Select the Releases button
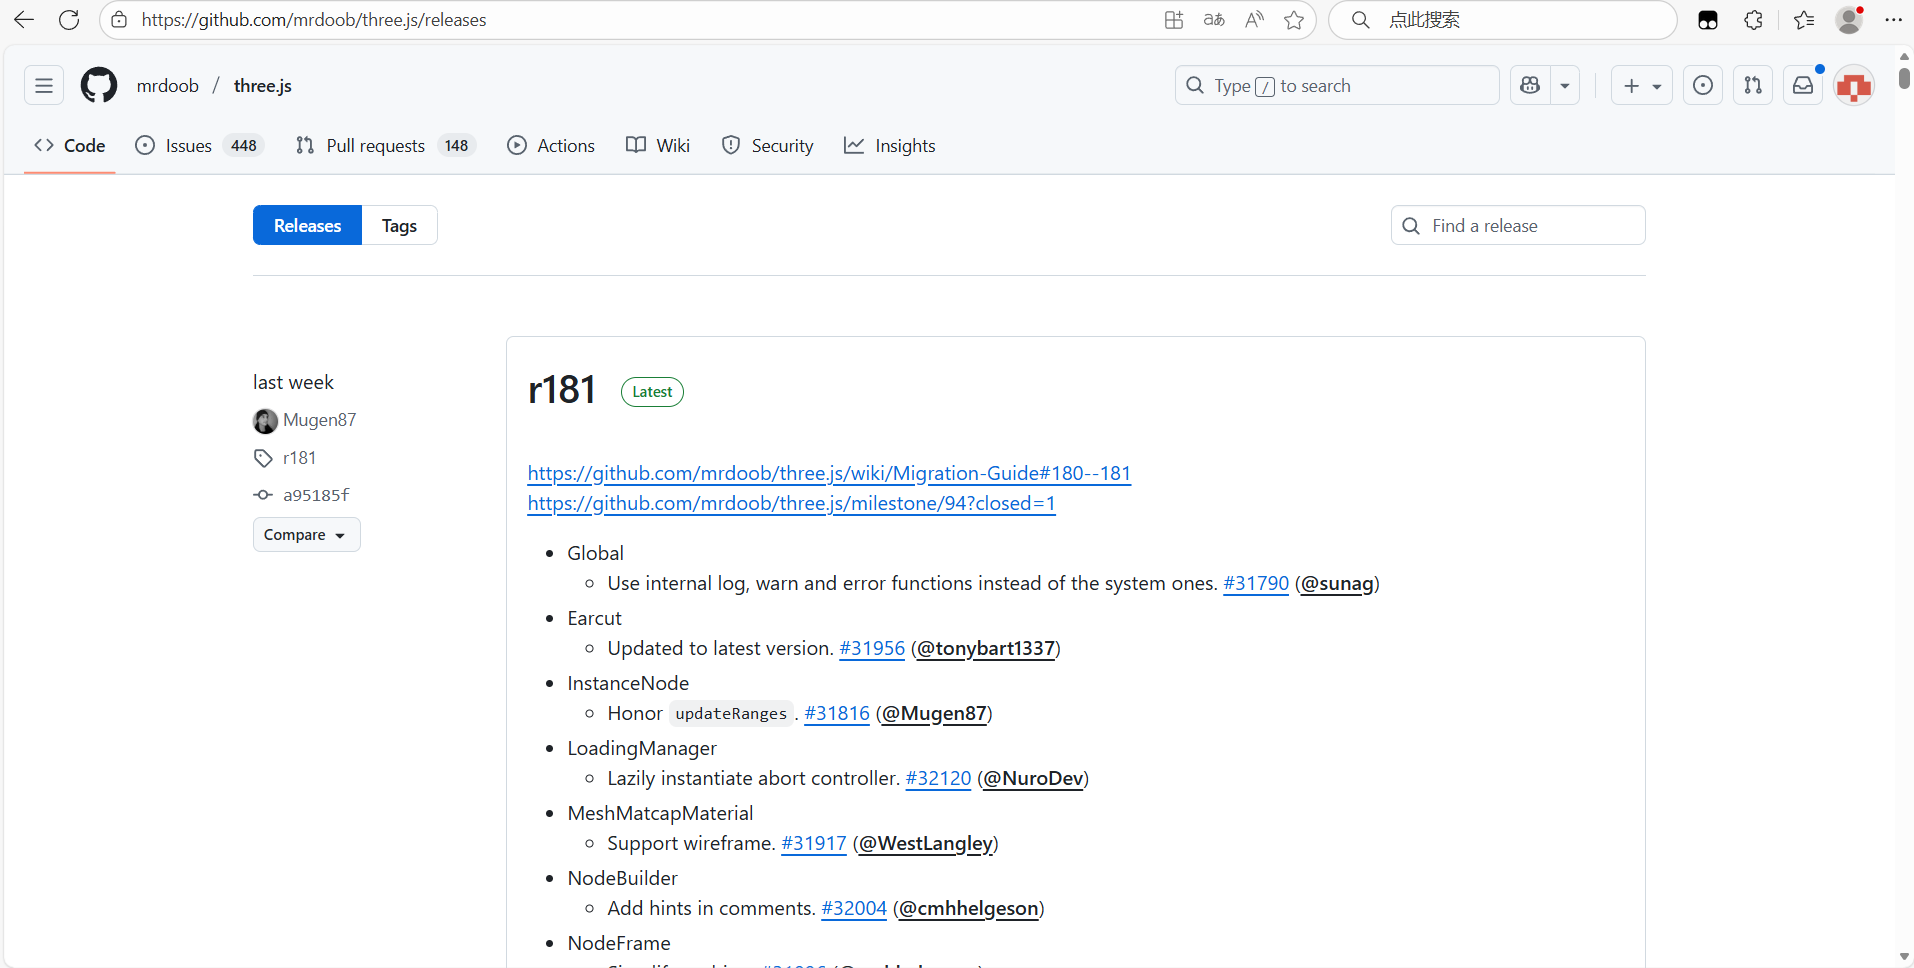Screen dimensions: 1914x968 [x=307, y=226]
